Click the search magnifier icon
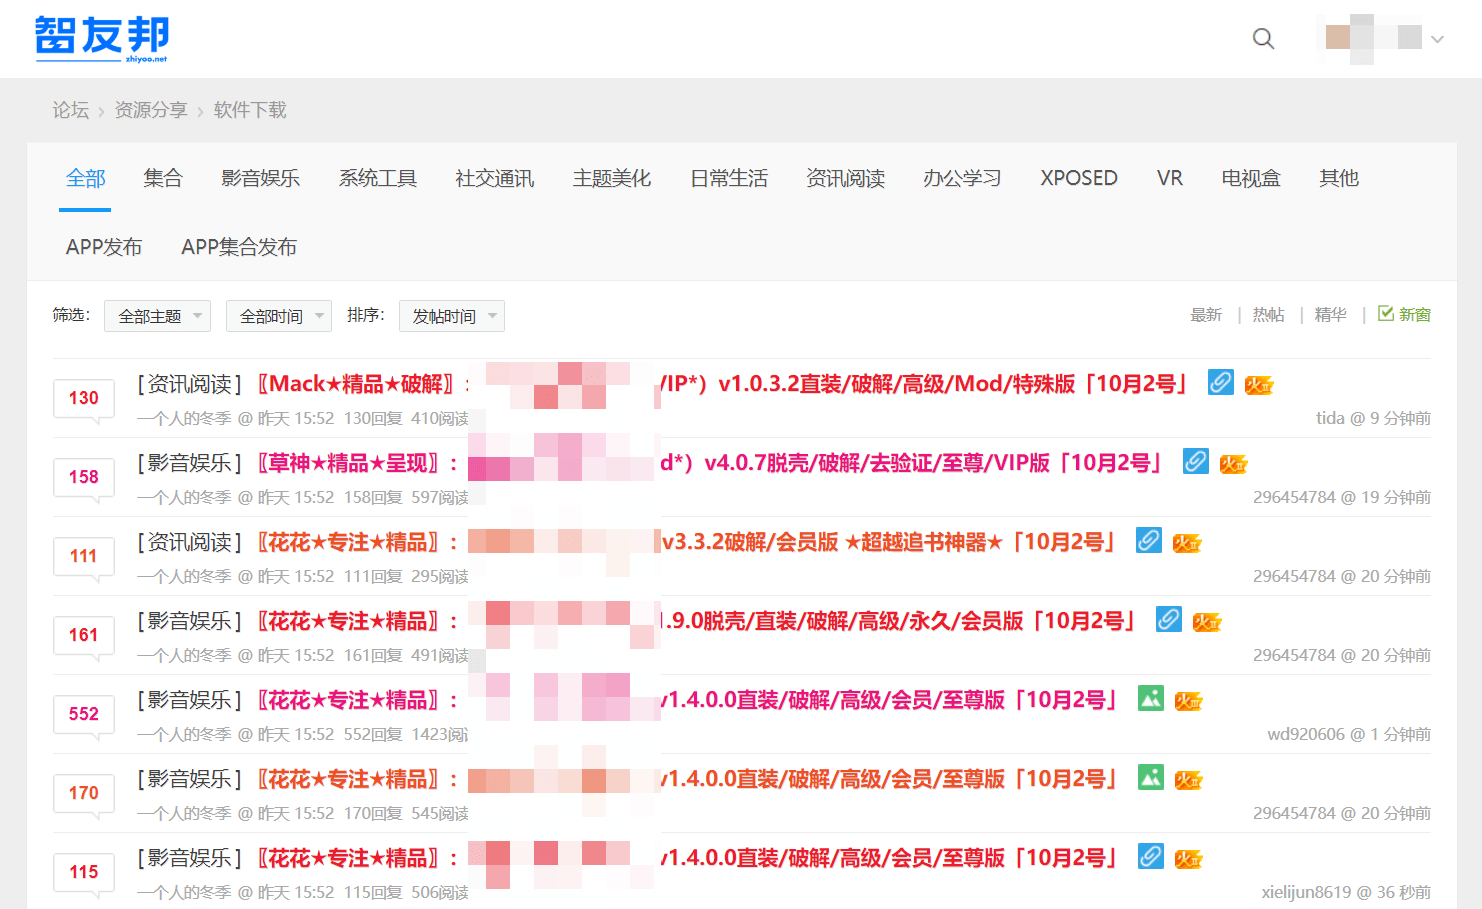Viewport: 1482px width, 909px height. pos(1263,39)
